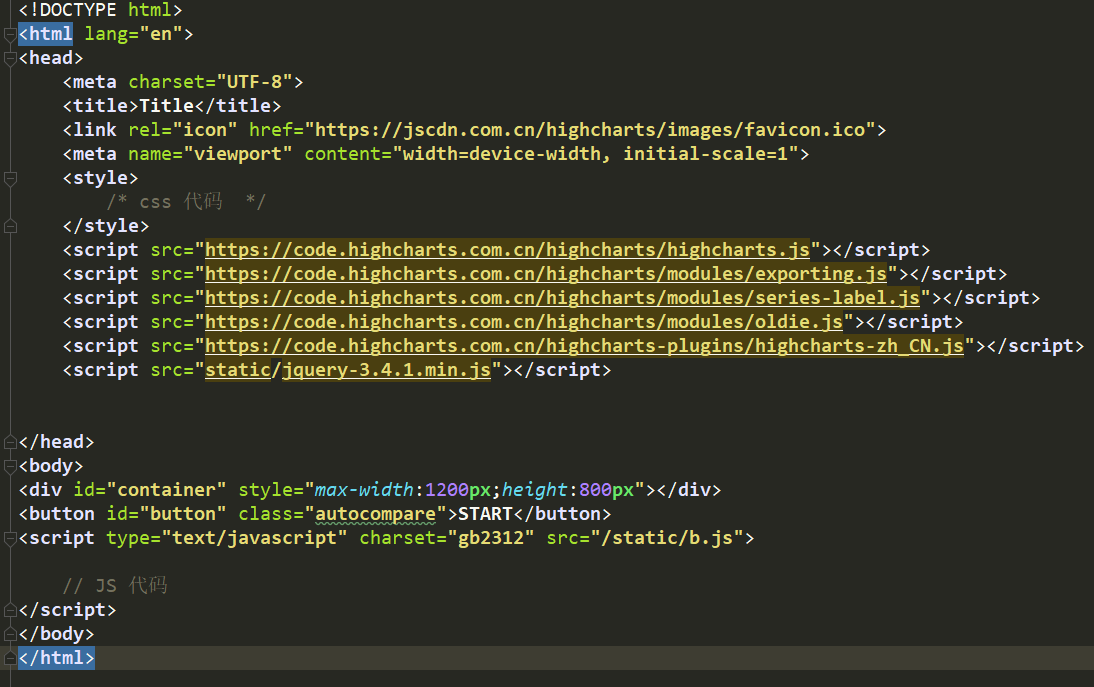Viewport: 1094px width, 687px height.
Task: Click the JS 代码 comment
Action: pos(115,586)
